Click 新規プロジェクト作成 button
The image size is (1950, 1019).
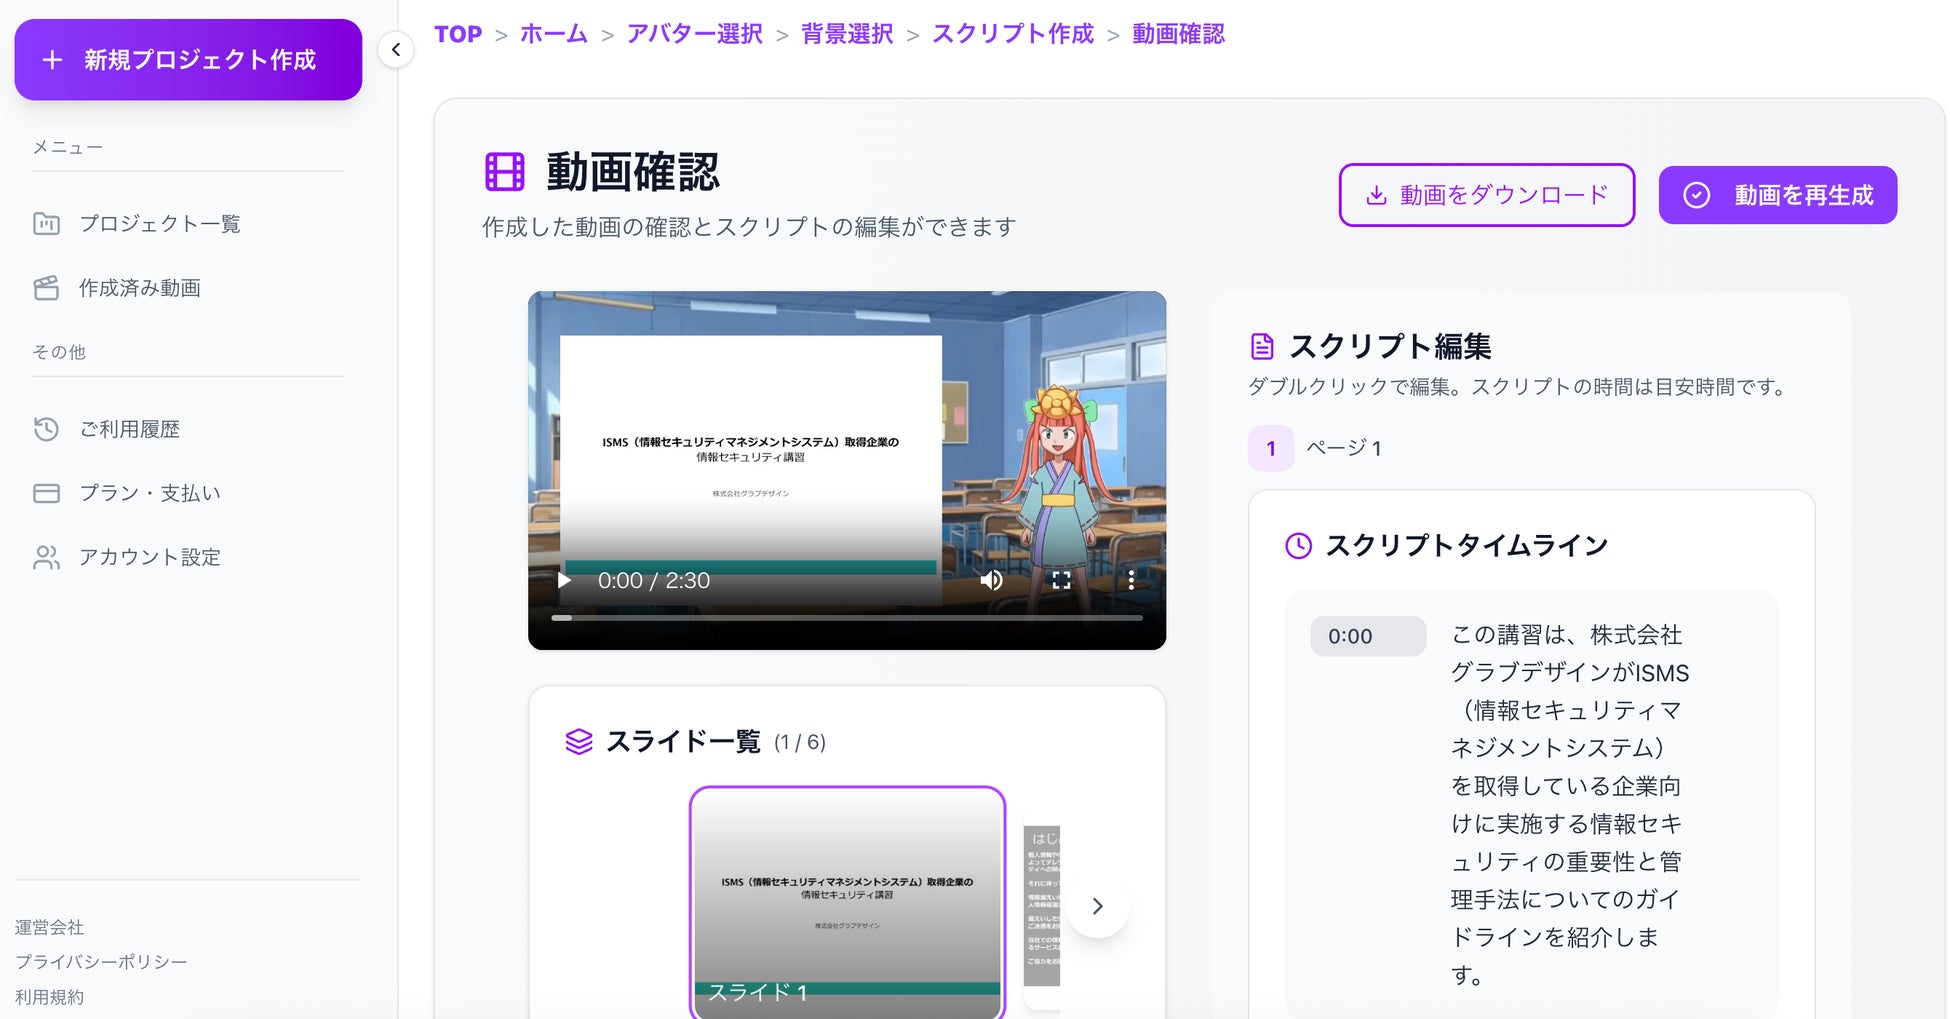click(x=188, y=60)
